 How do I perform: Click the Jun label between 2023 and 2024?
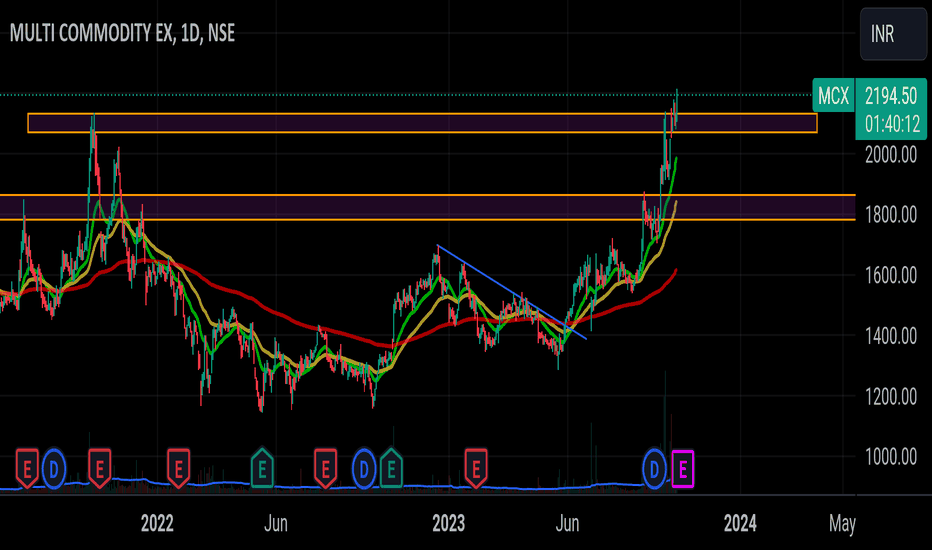point(567,523)
